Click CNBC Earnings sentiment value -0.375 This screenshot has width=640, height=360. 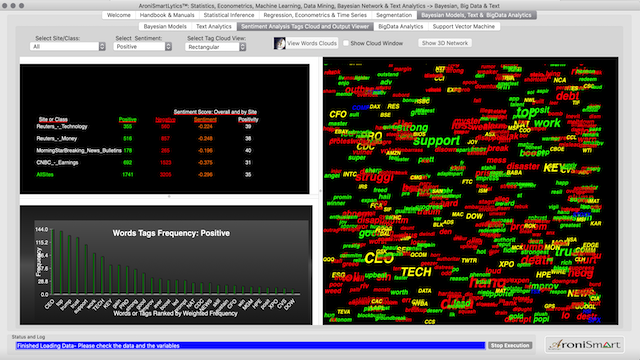click(205, 162)
